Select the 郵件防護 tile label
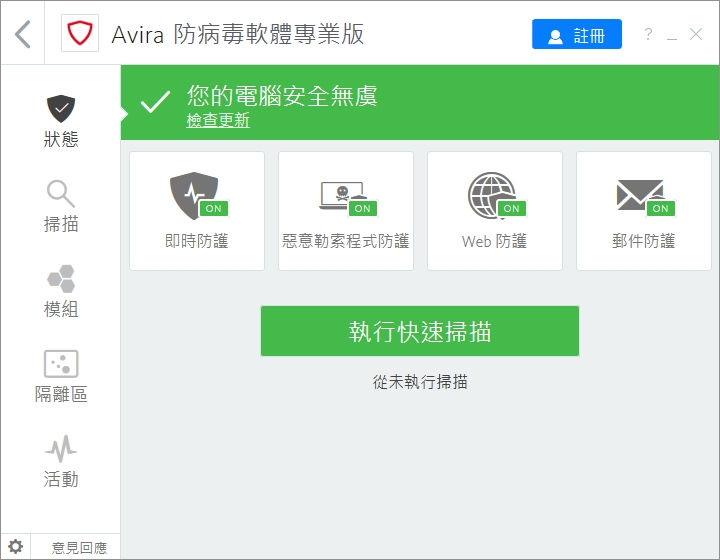This screenshot has width=720, height=560. tap(643, 241)
